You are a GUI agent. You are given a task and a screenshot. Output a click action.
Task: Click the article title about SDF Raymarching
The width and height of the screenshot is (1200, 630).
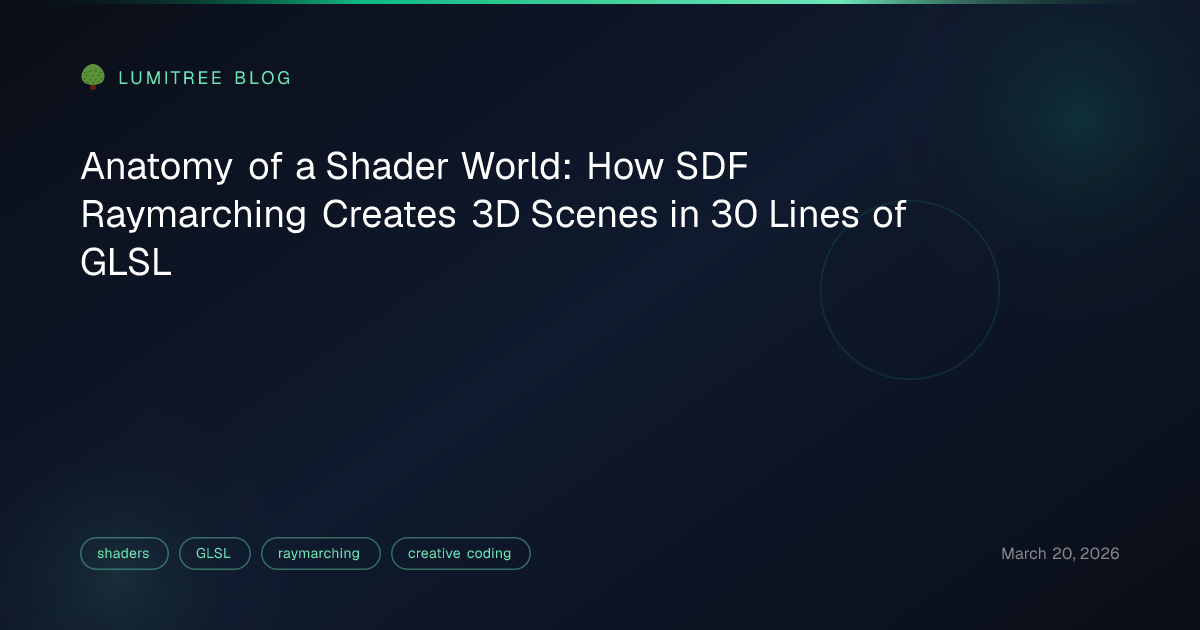point(493,215)
